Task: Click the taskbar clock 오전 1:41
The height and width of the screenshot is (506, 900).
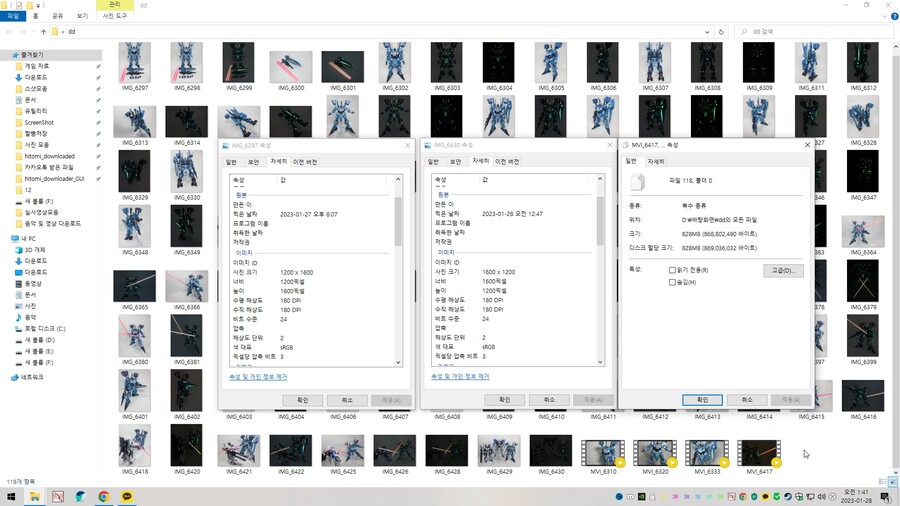Action: click(856, 497)
